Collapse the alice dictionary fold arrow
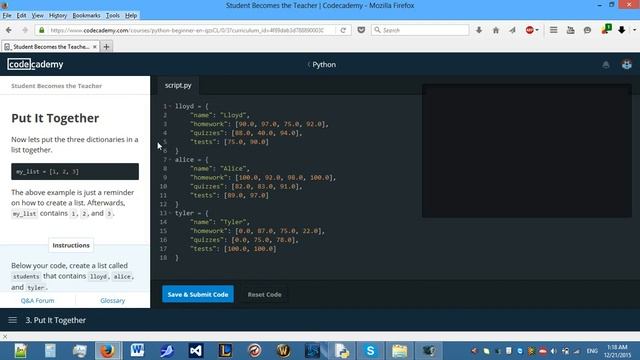The height and width of the screenshot is (360, 640). coord(170,160)
